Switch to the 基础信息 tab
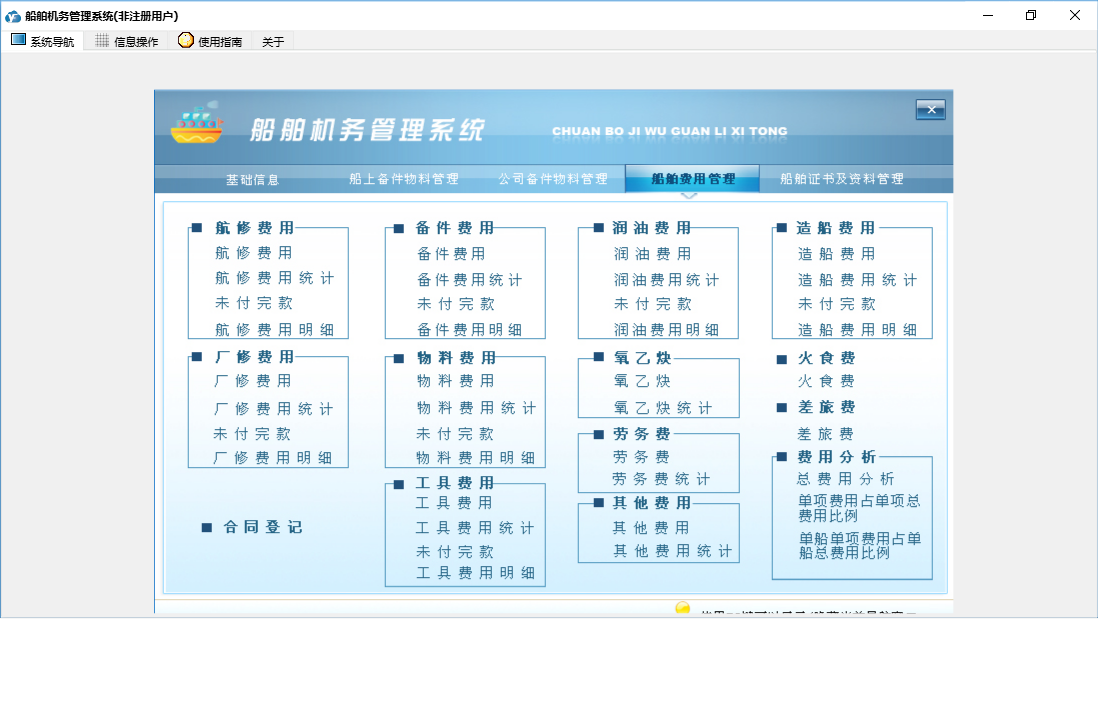This screenshot has width=1098, height=713. click(253, 180)
